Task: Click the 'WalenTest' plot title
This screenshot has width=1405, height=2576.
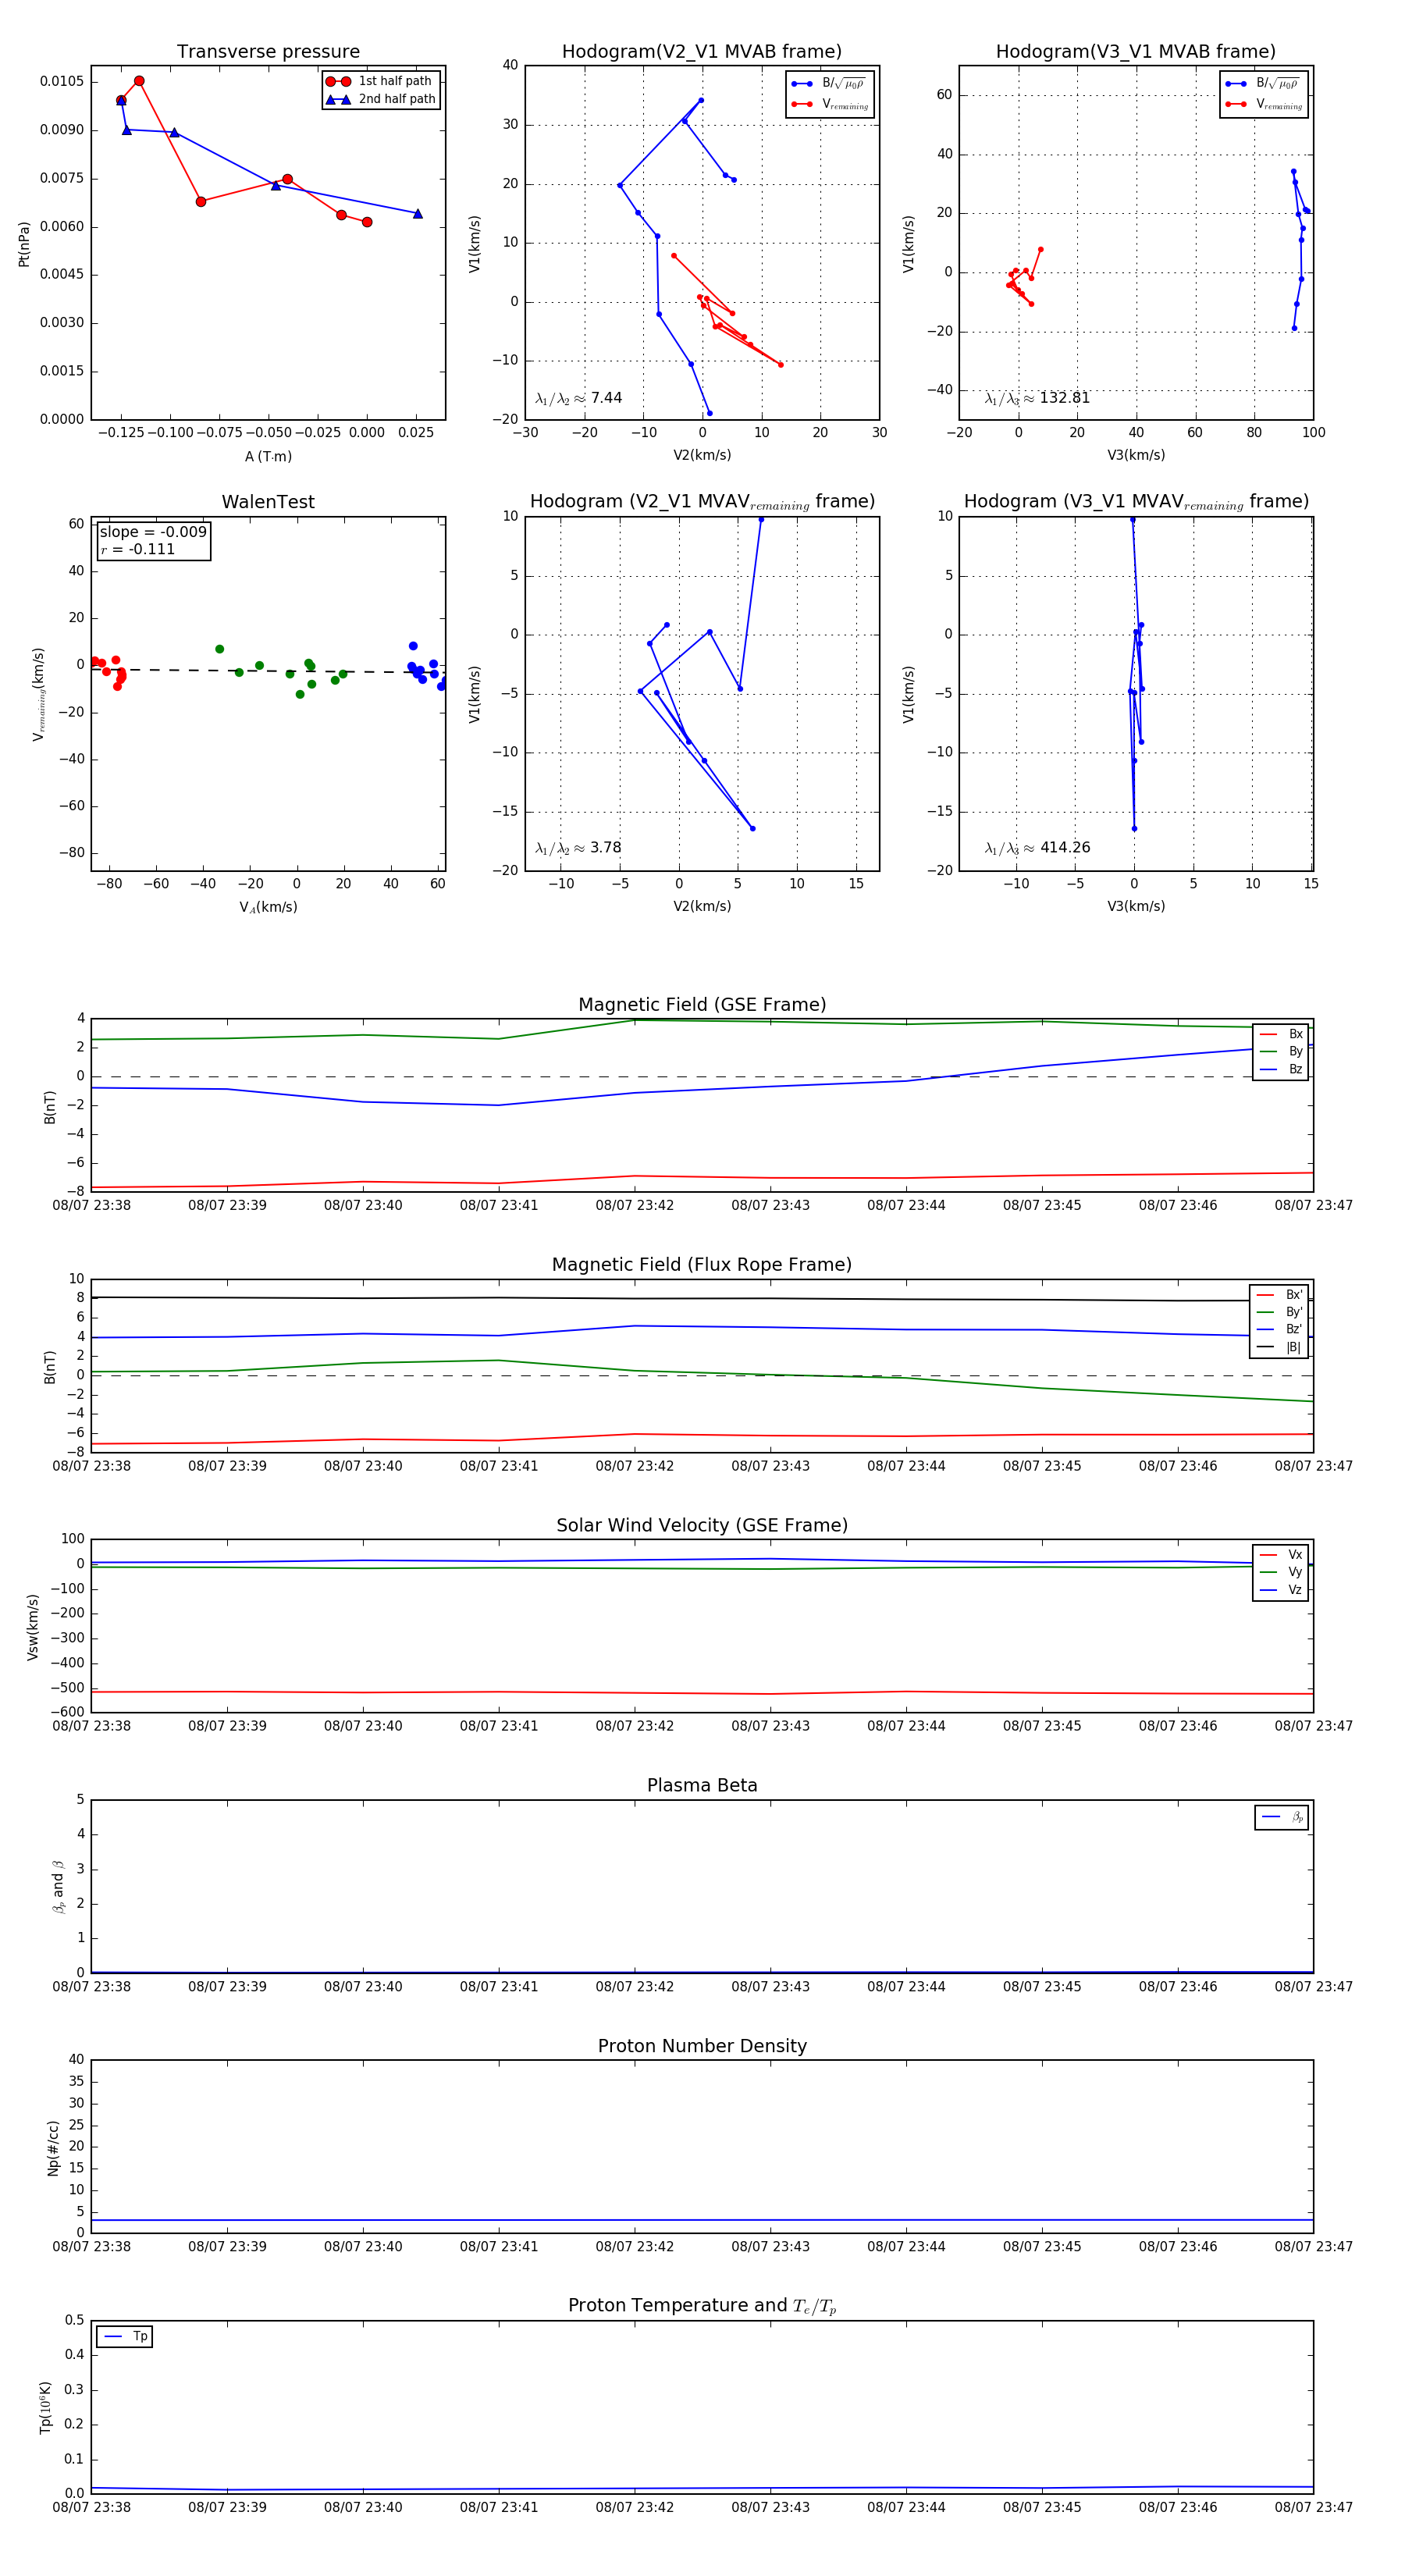Action: click(x=268, y=502)
